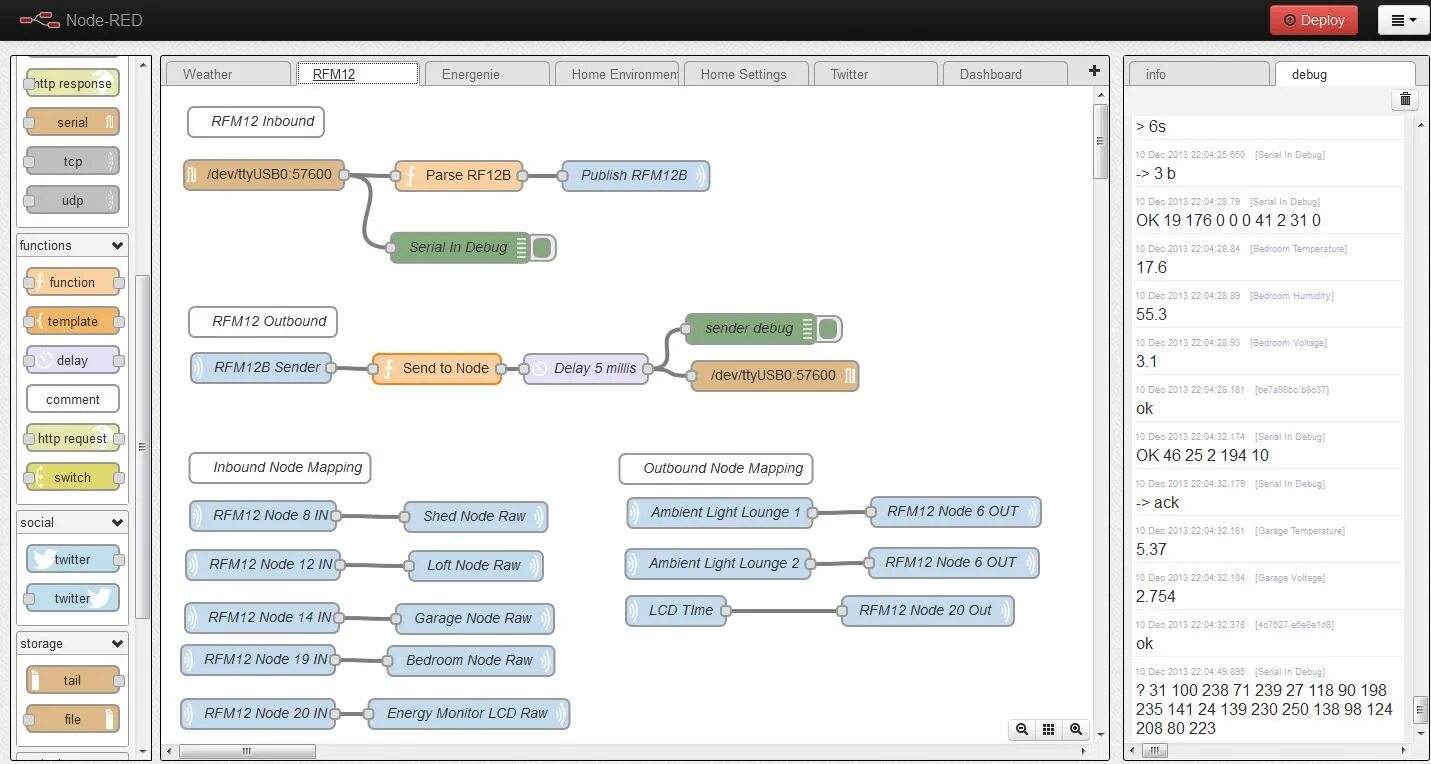Add a new flow tab

coord(1093,70)
